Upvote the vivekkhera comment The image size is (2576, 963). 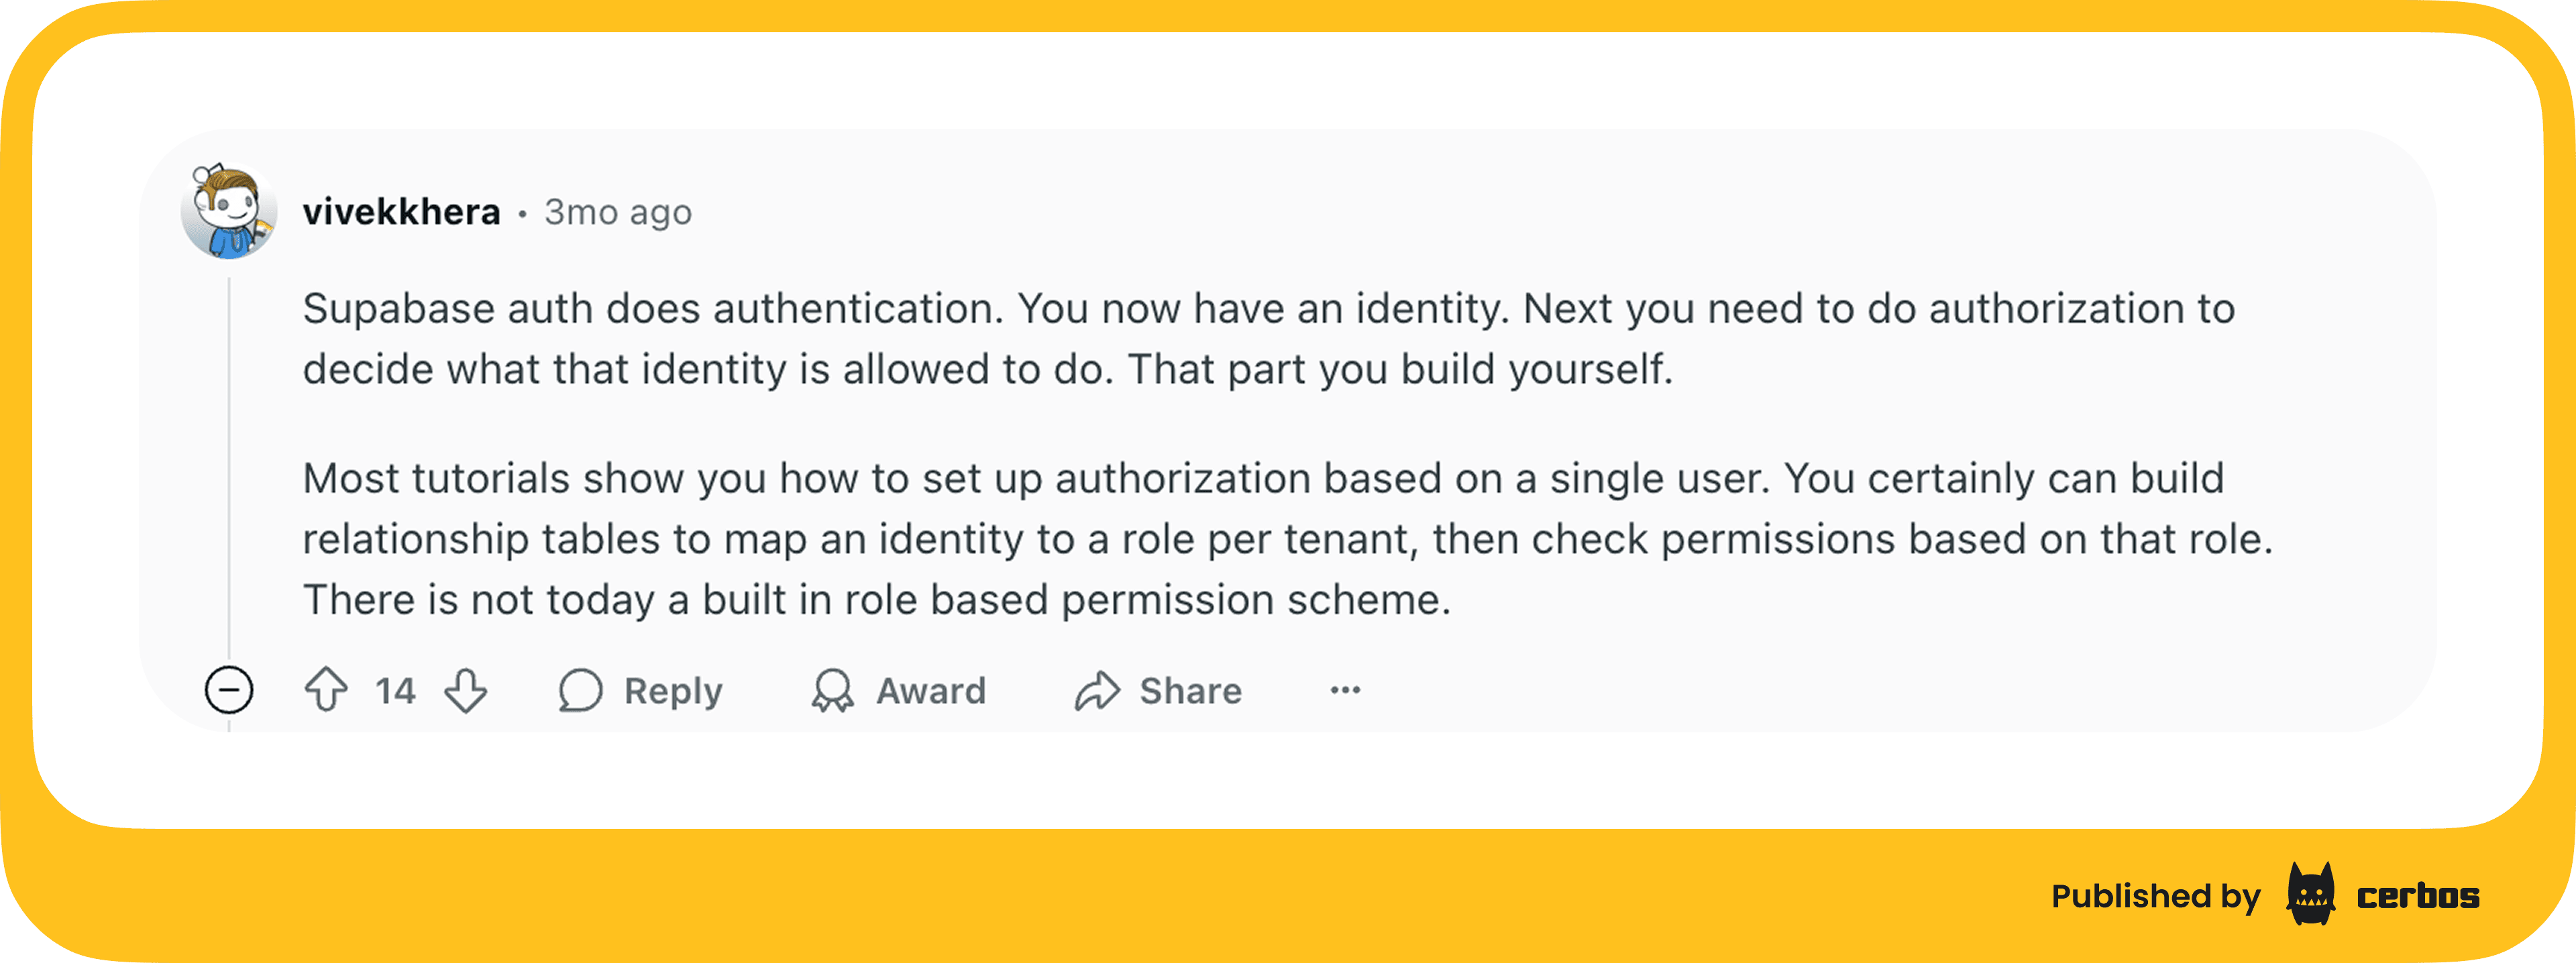[x=326, y=690]
